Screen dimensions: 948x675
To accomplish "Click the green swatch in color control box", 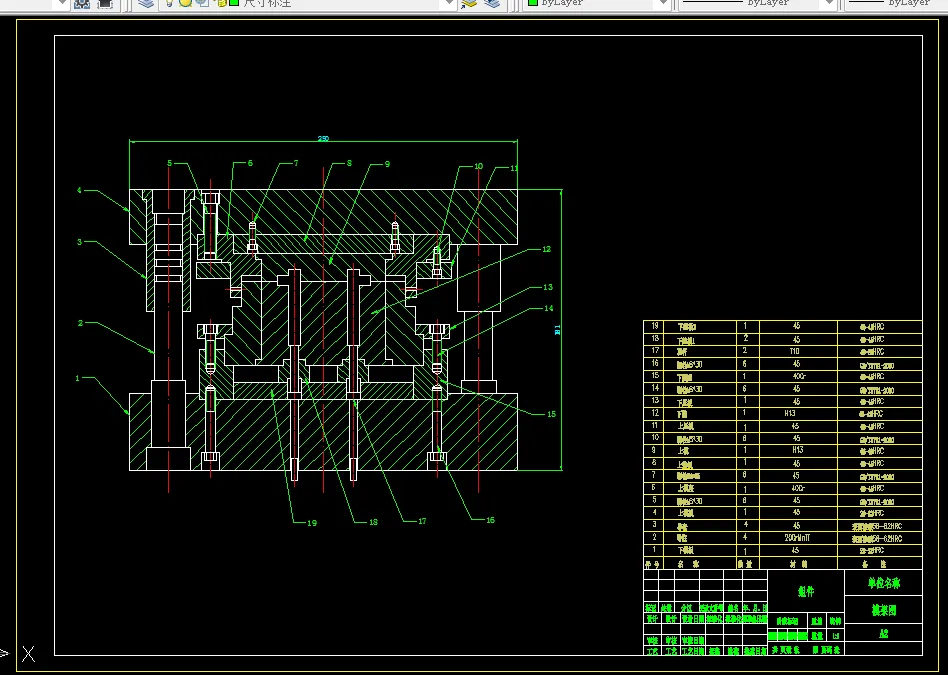I will 533,2.
